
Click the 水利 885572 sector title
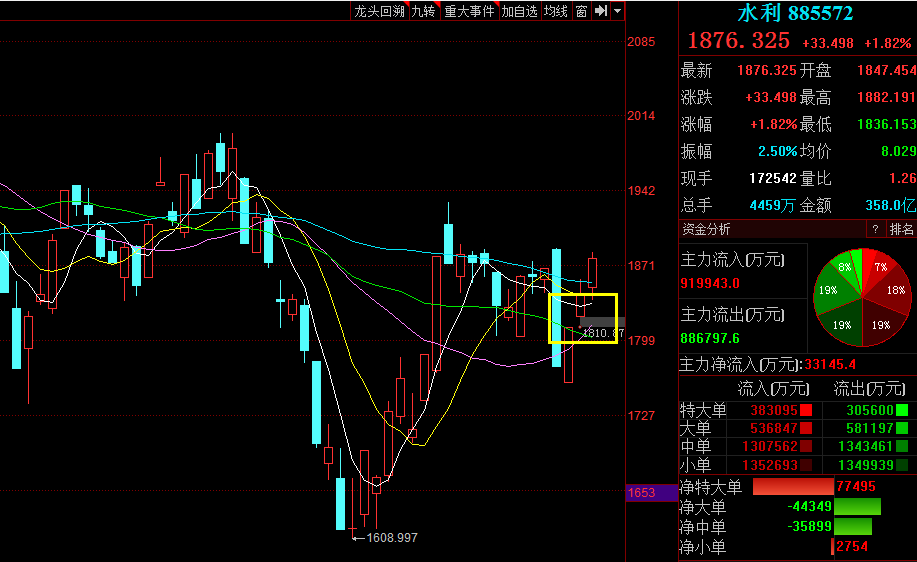[796, 13]
